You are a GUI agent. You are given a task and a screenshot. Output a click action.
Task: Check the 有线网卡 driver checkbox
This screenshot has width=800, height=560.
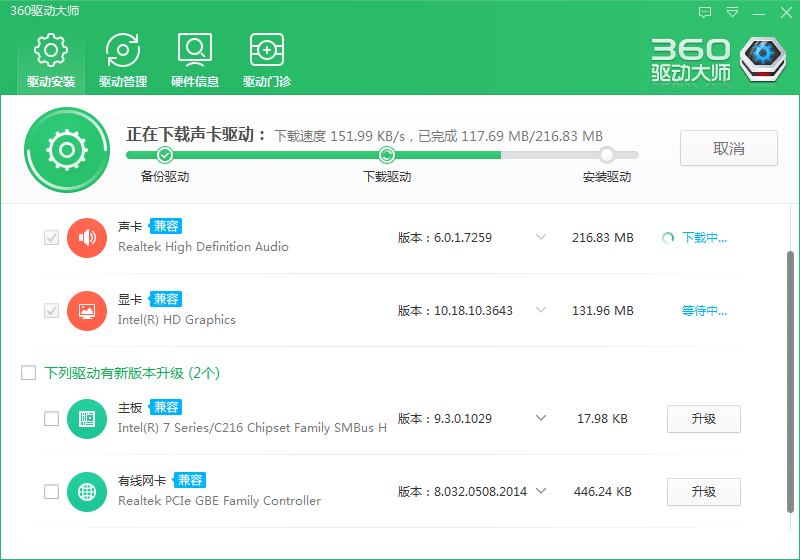click(52, 492)
